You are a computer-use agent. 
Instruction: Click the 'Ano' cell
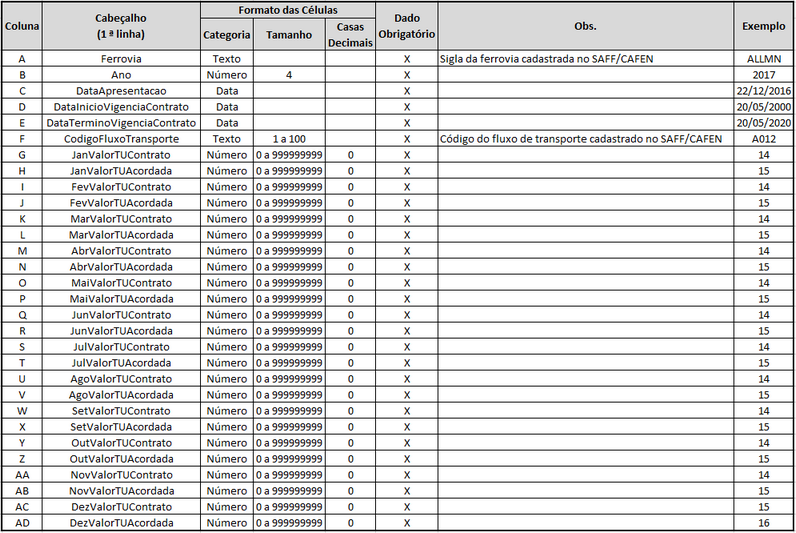pyautogui.click(x=121, y=75)
